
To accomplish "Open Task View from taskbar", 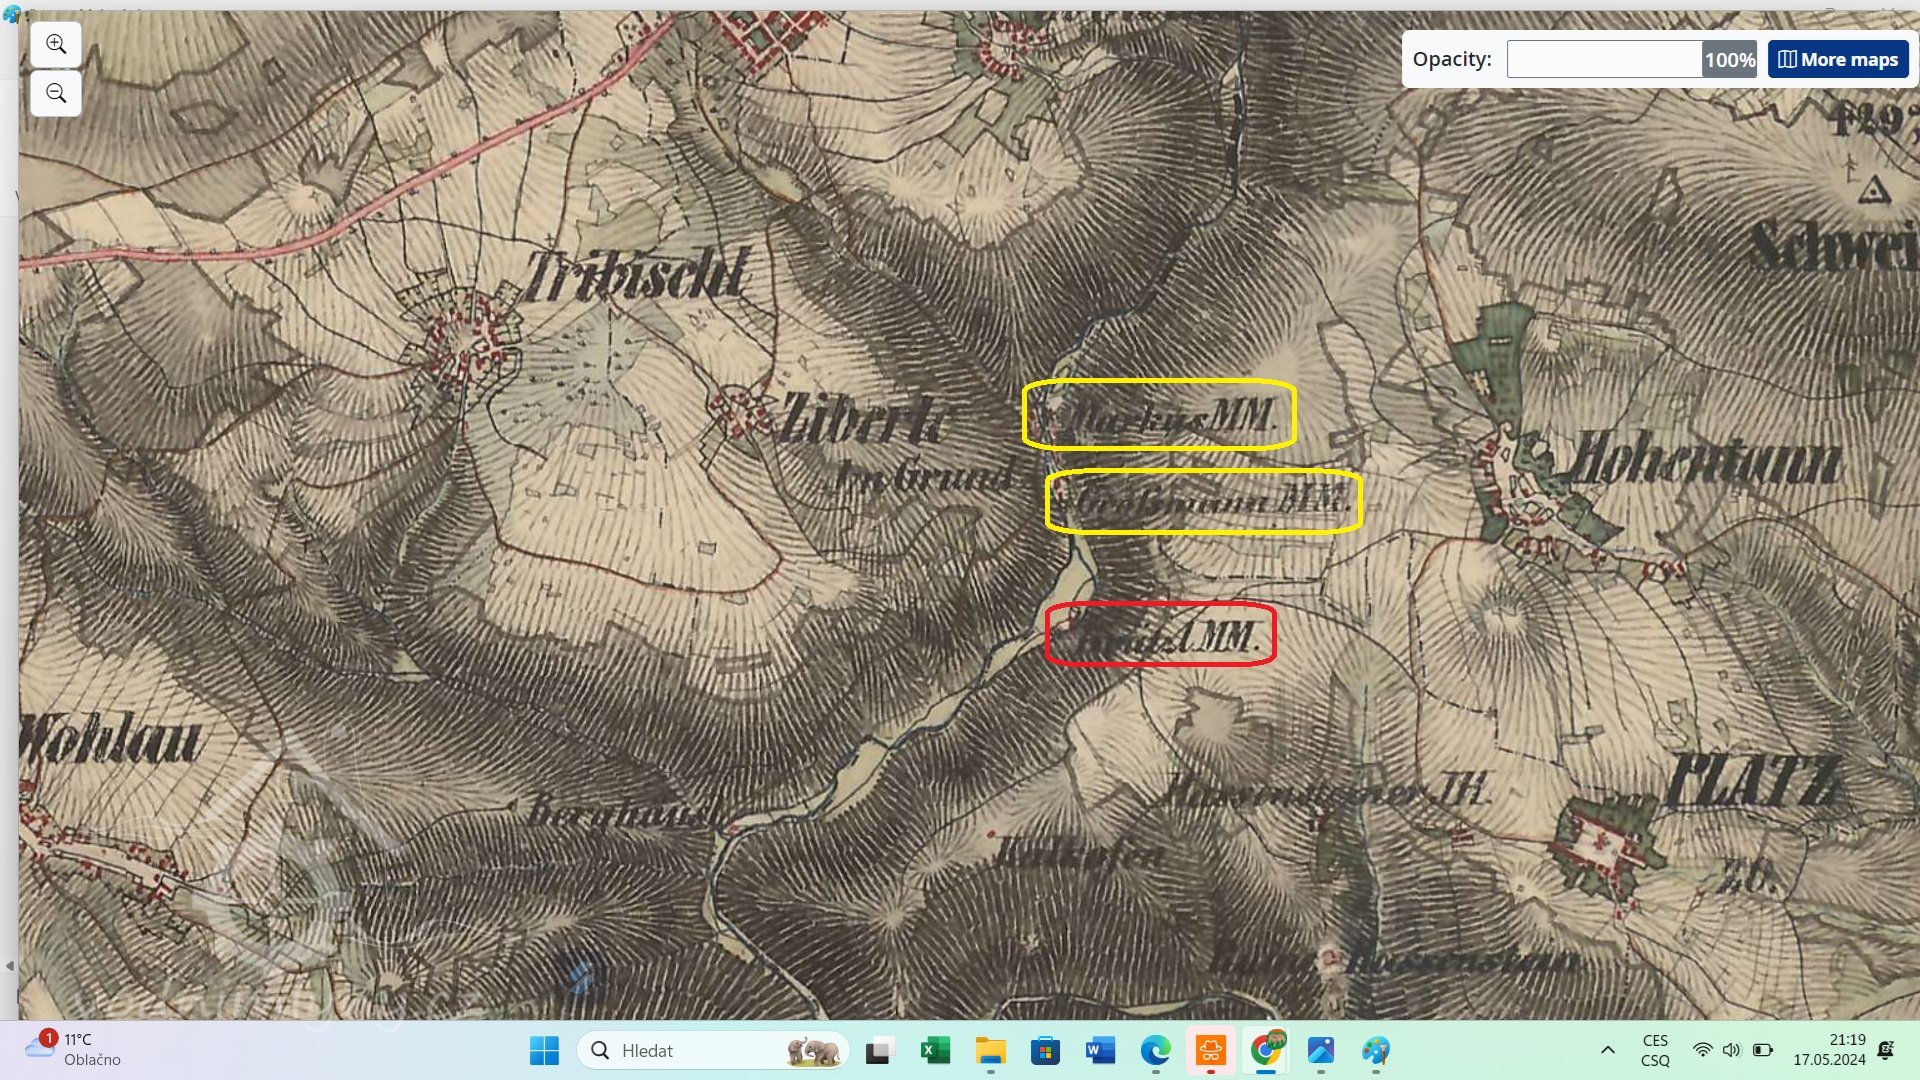I will pyautogui.click(x=878, y=1051).
